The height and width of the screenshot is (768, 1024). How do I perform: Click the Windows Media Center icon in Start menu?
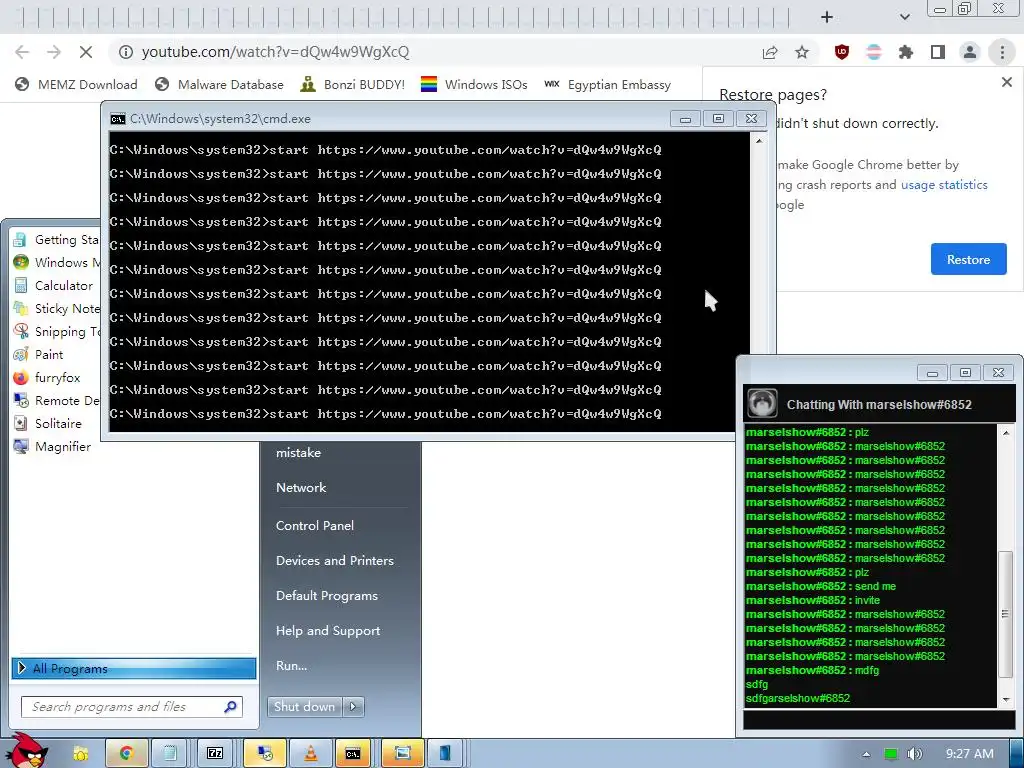[21, 262]
